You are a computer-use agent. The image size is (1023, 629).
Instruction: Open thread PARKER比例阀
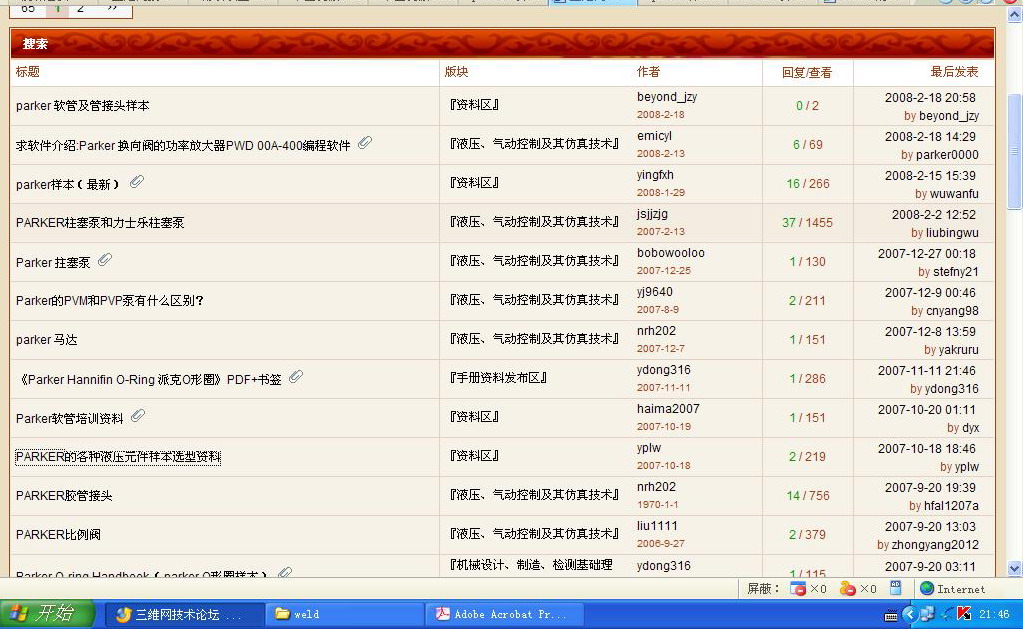58,534
